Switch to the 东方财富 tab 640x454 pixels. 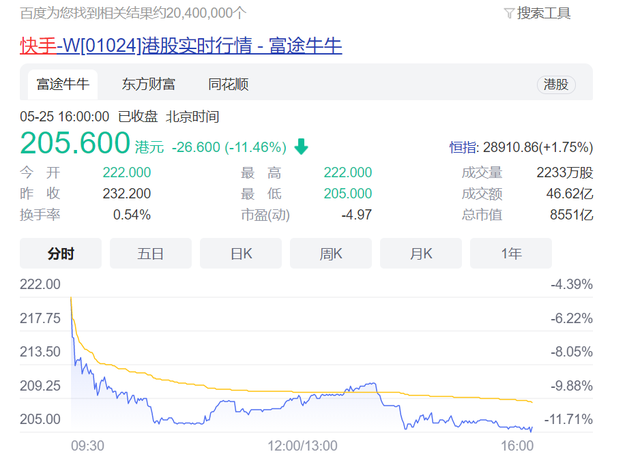point(149,84)
